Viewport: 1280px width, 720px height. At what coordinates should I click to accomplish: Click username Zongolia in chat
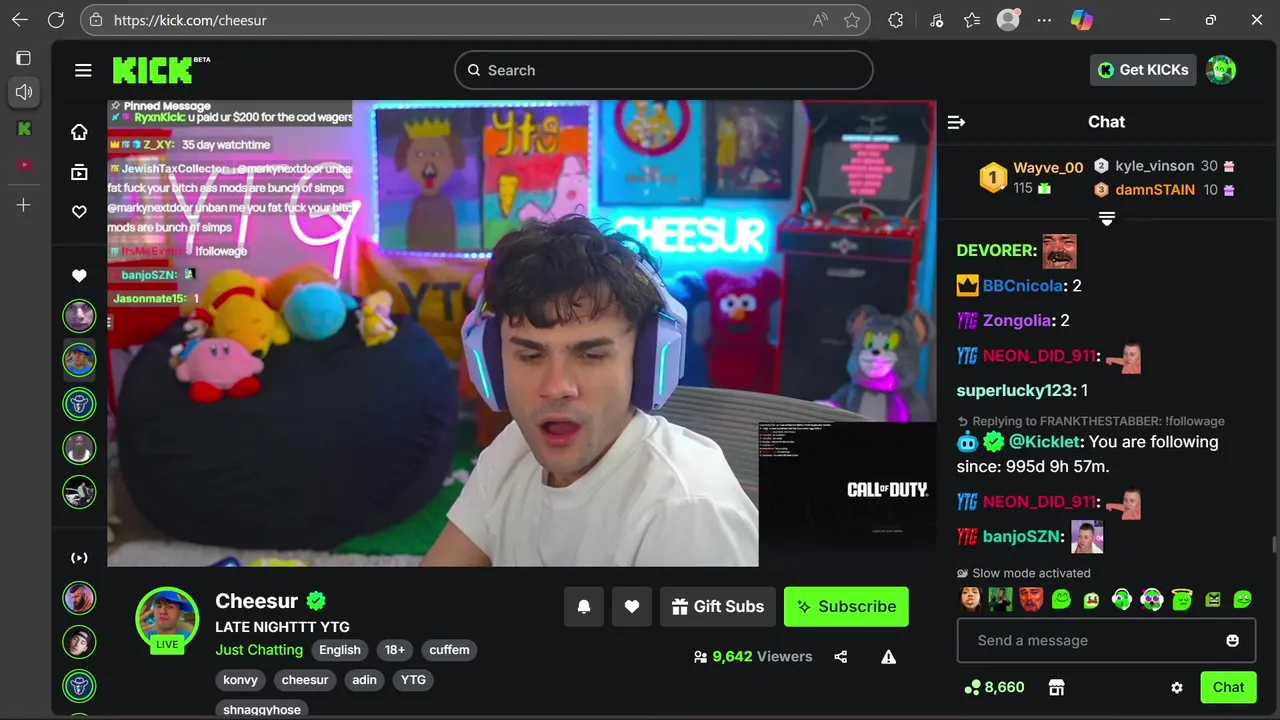click(1017, 321)
